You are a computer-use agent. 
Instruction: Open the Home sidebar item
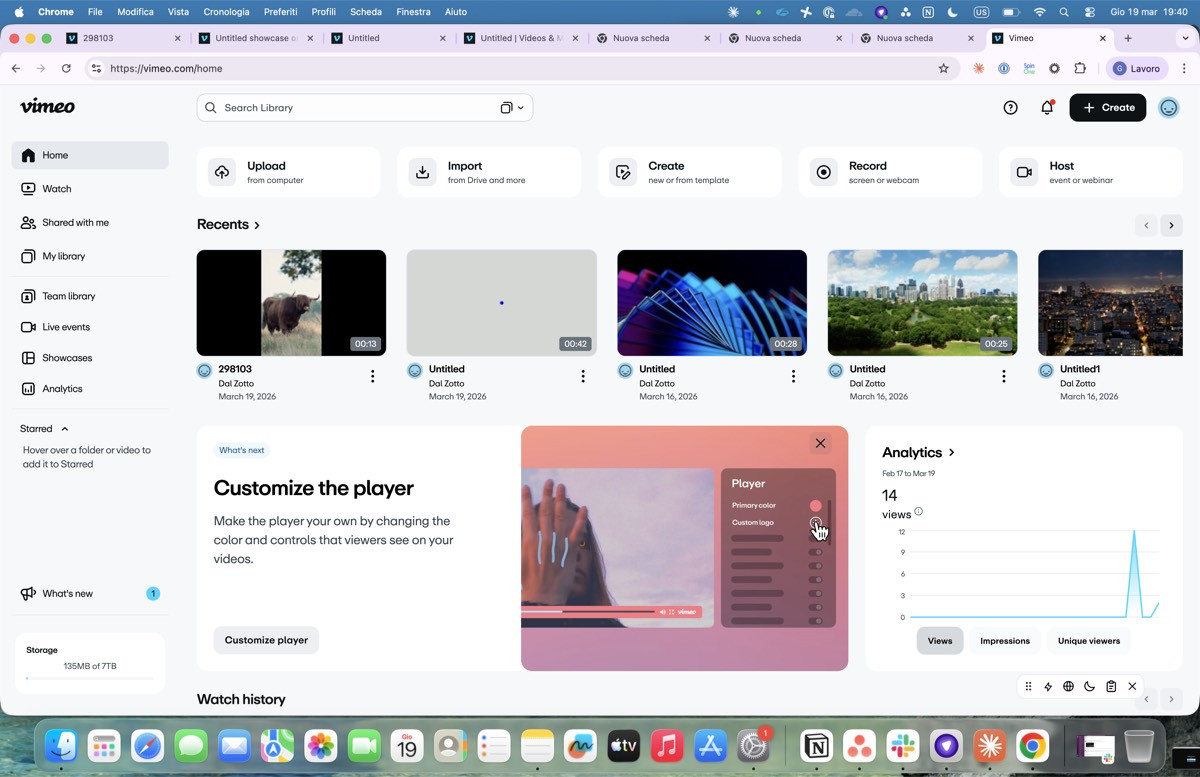coord(90,155)
